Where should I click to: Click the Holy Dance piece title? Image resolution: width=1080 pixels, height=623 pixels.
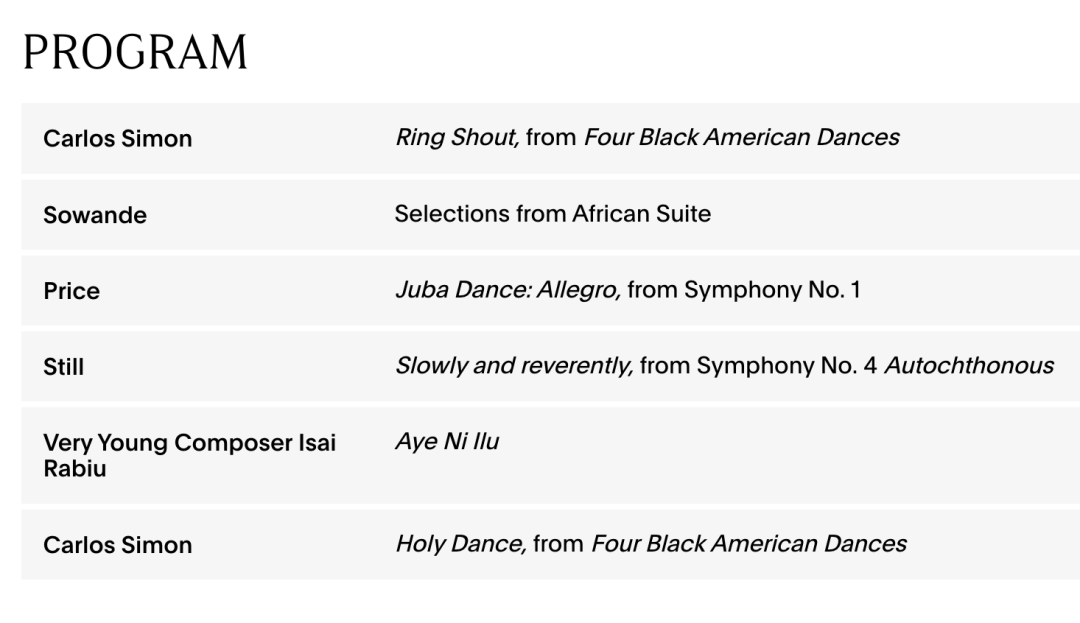[x=459, y=544]
